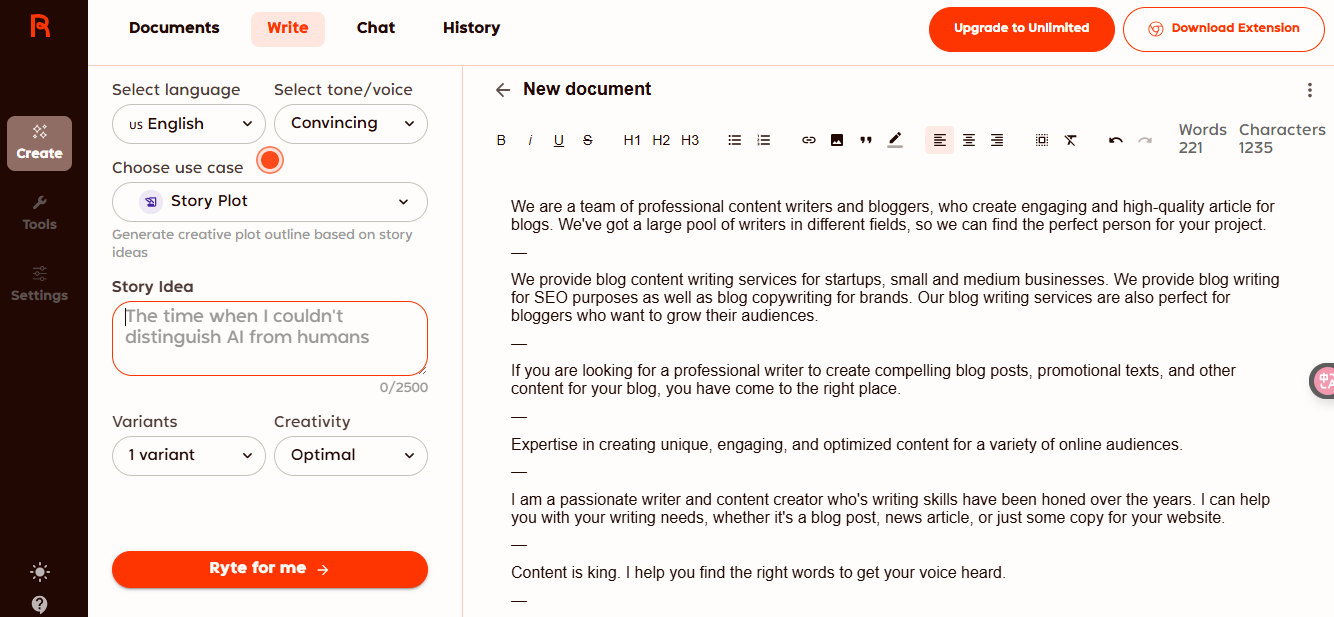Expand the Convincing tone dropdown
Screen dimensions: 1334x617
click(x=350, y=124)
